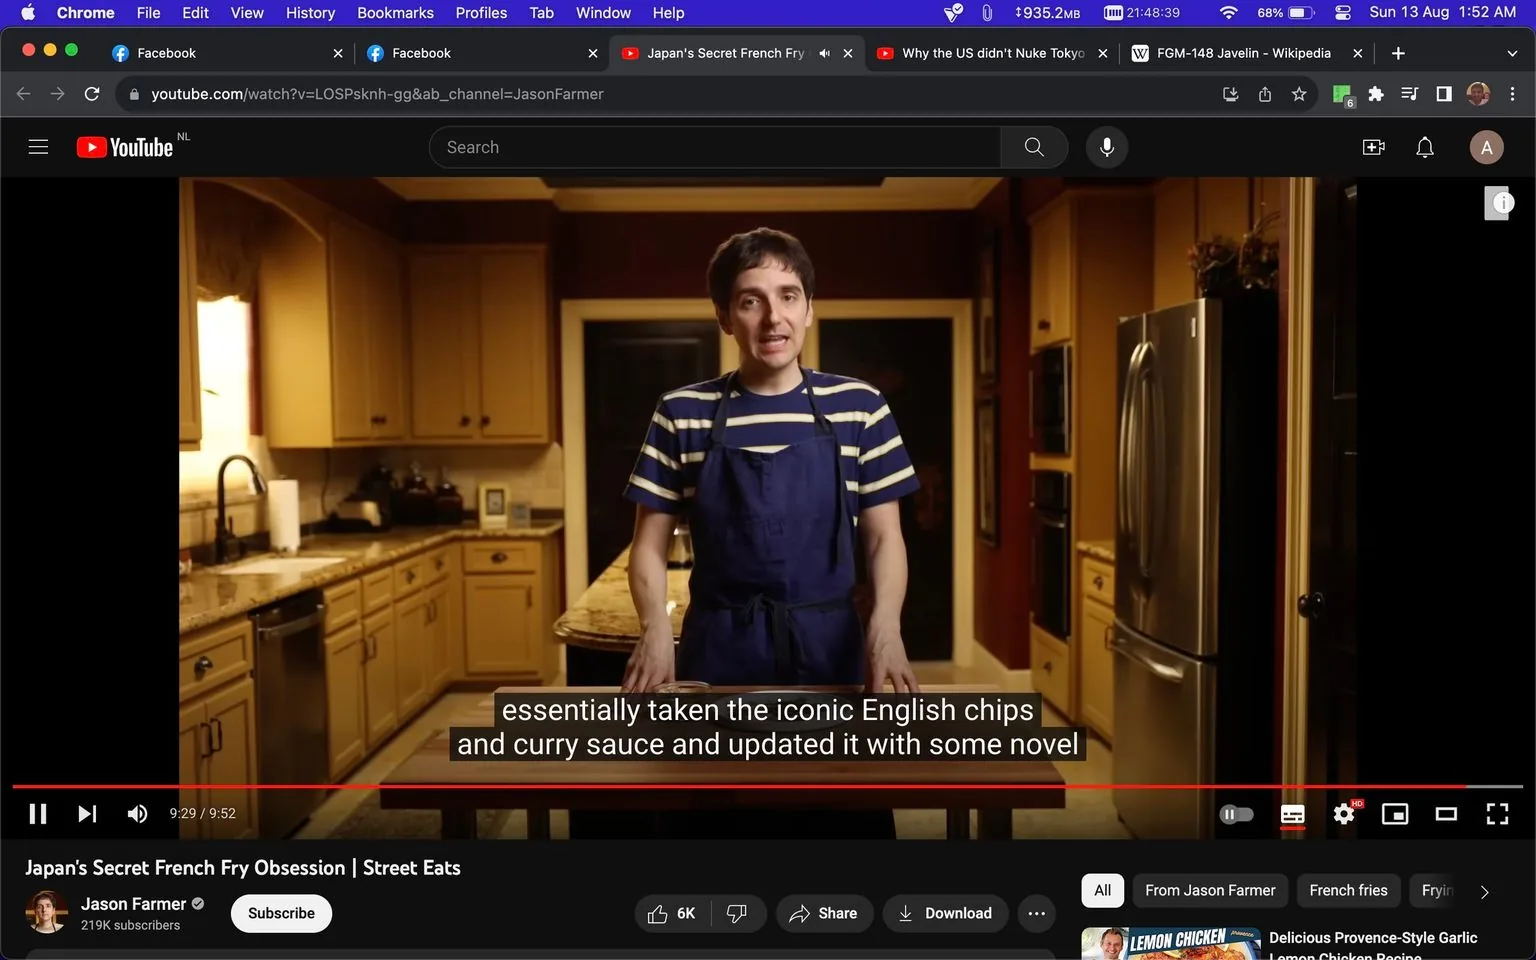Skip to the next video

click(86, 813)
